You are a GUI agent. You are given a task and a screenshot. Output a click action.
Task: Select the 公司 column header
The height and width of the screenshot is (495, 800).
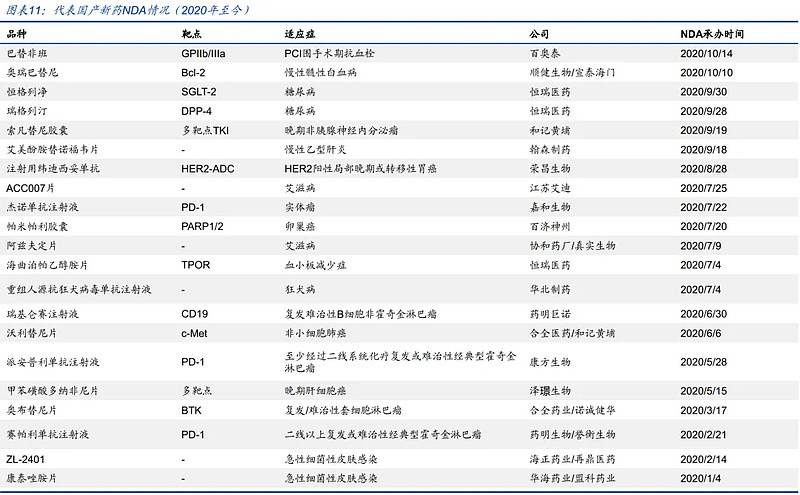539,34
